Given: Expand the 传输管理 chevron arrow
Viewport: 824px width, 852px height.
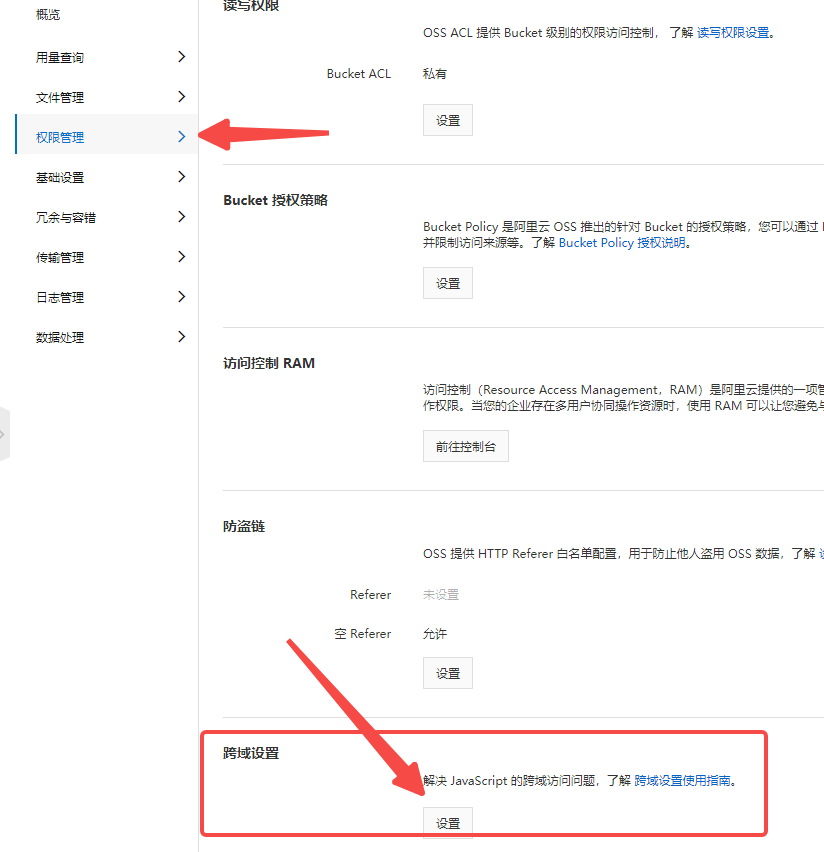Looking at the screenshot, I should click(182, 256).
